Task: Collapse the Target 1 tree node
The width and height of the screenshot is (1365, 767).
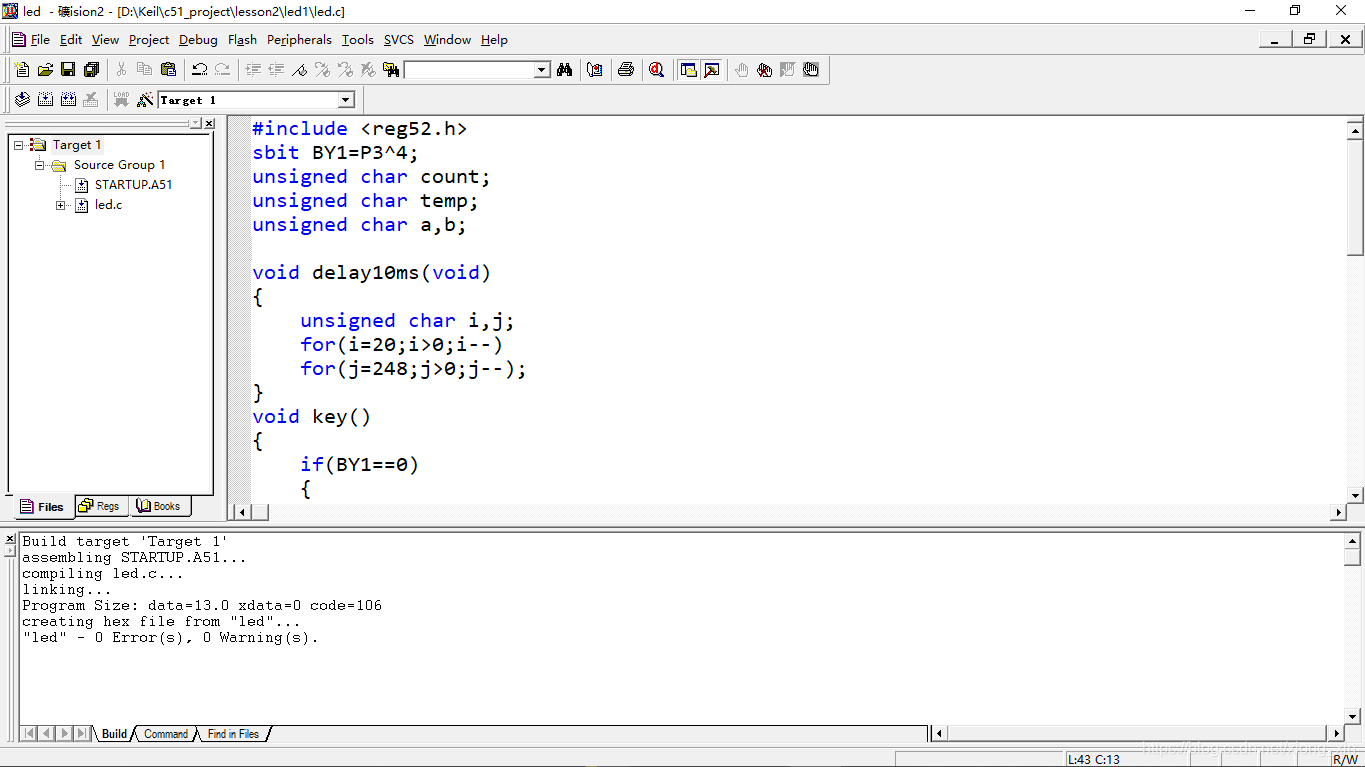Action: [x=18, y=145]
